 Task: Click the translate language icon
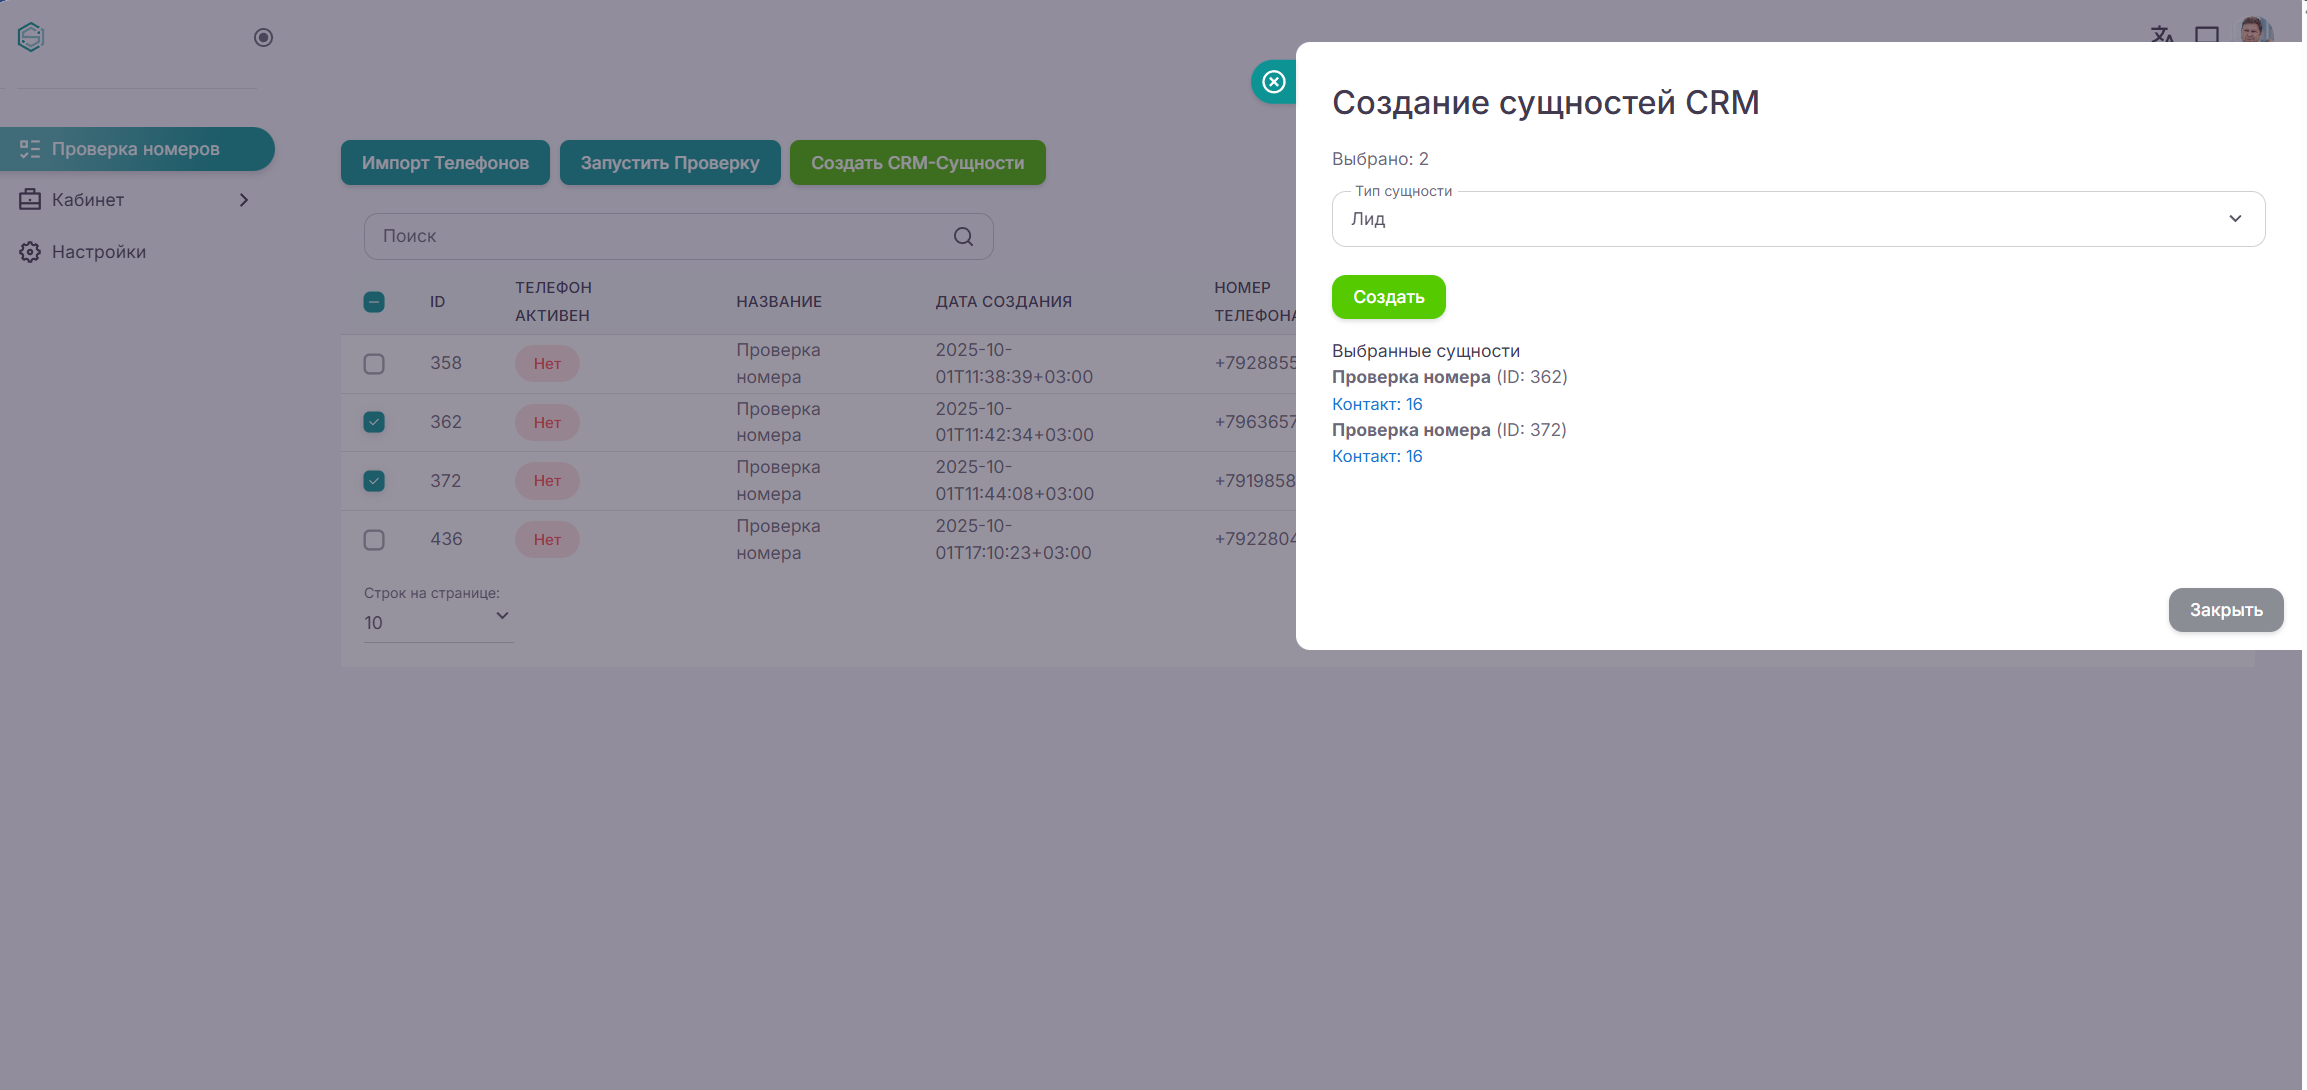point(2162,34)
